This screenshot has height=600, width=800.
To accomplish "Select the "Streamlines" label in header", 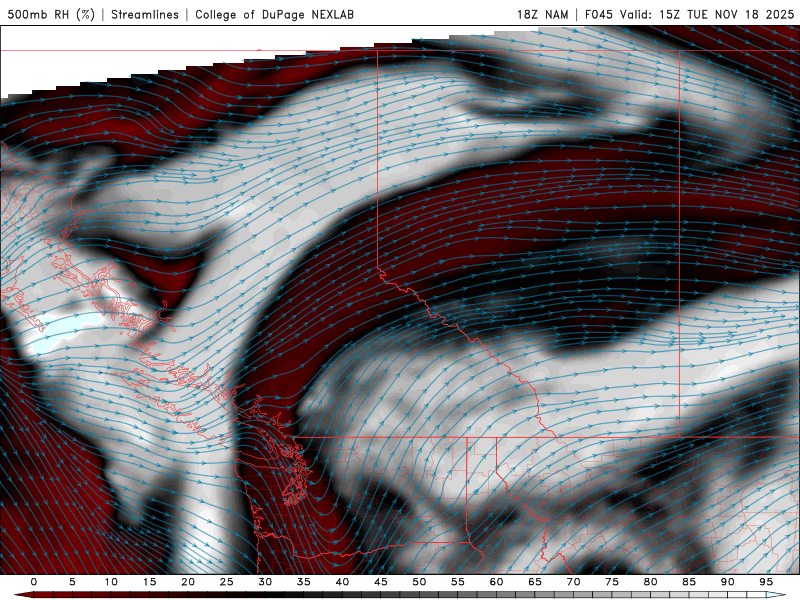I will tap(145, 14).
